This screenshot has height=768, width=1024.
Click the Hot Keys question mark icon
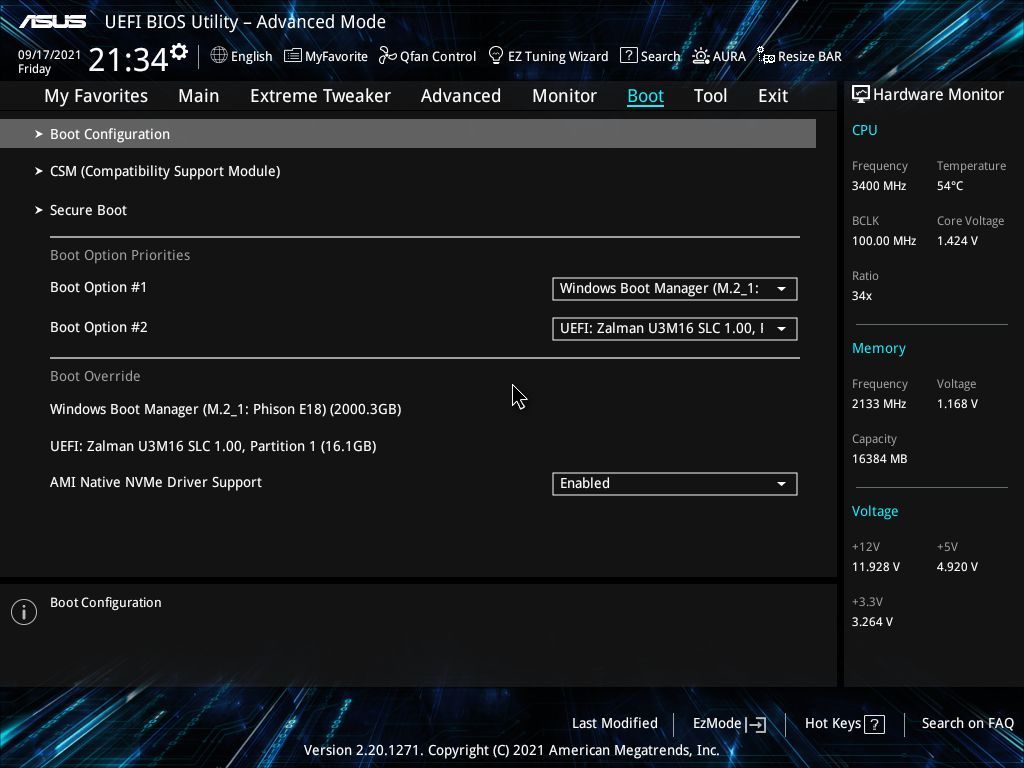coord(874,724)
